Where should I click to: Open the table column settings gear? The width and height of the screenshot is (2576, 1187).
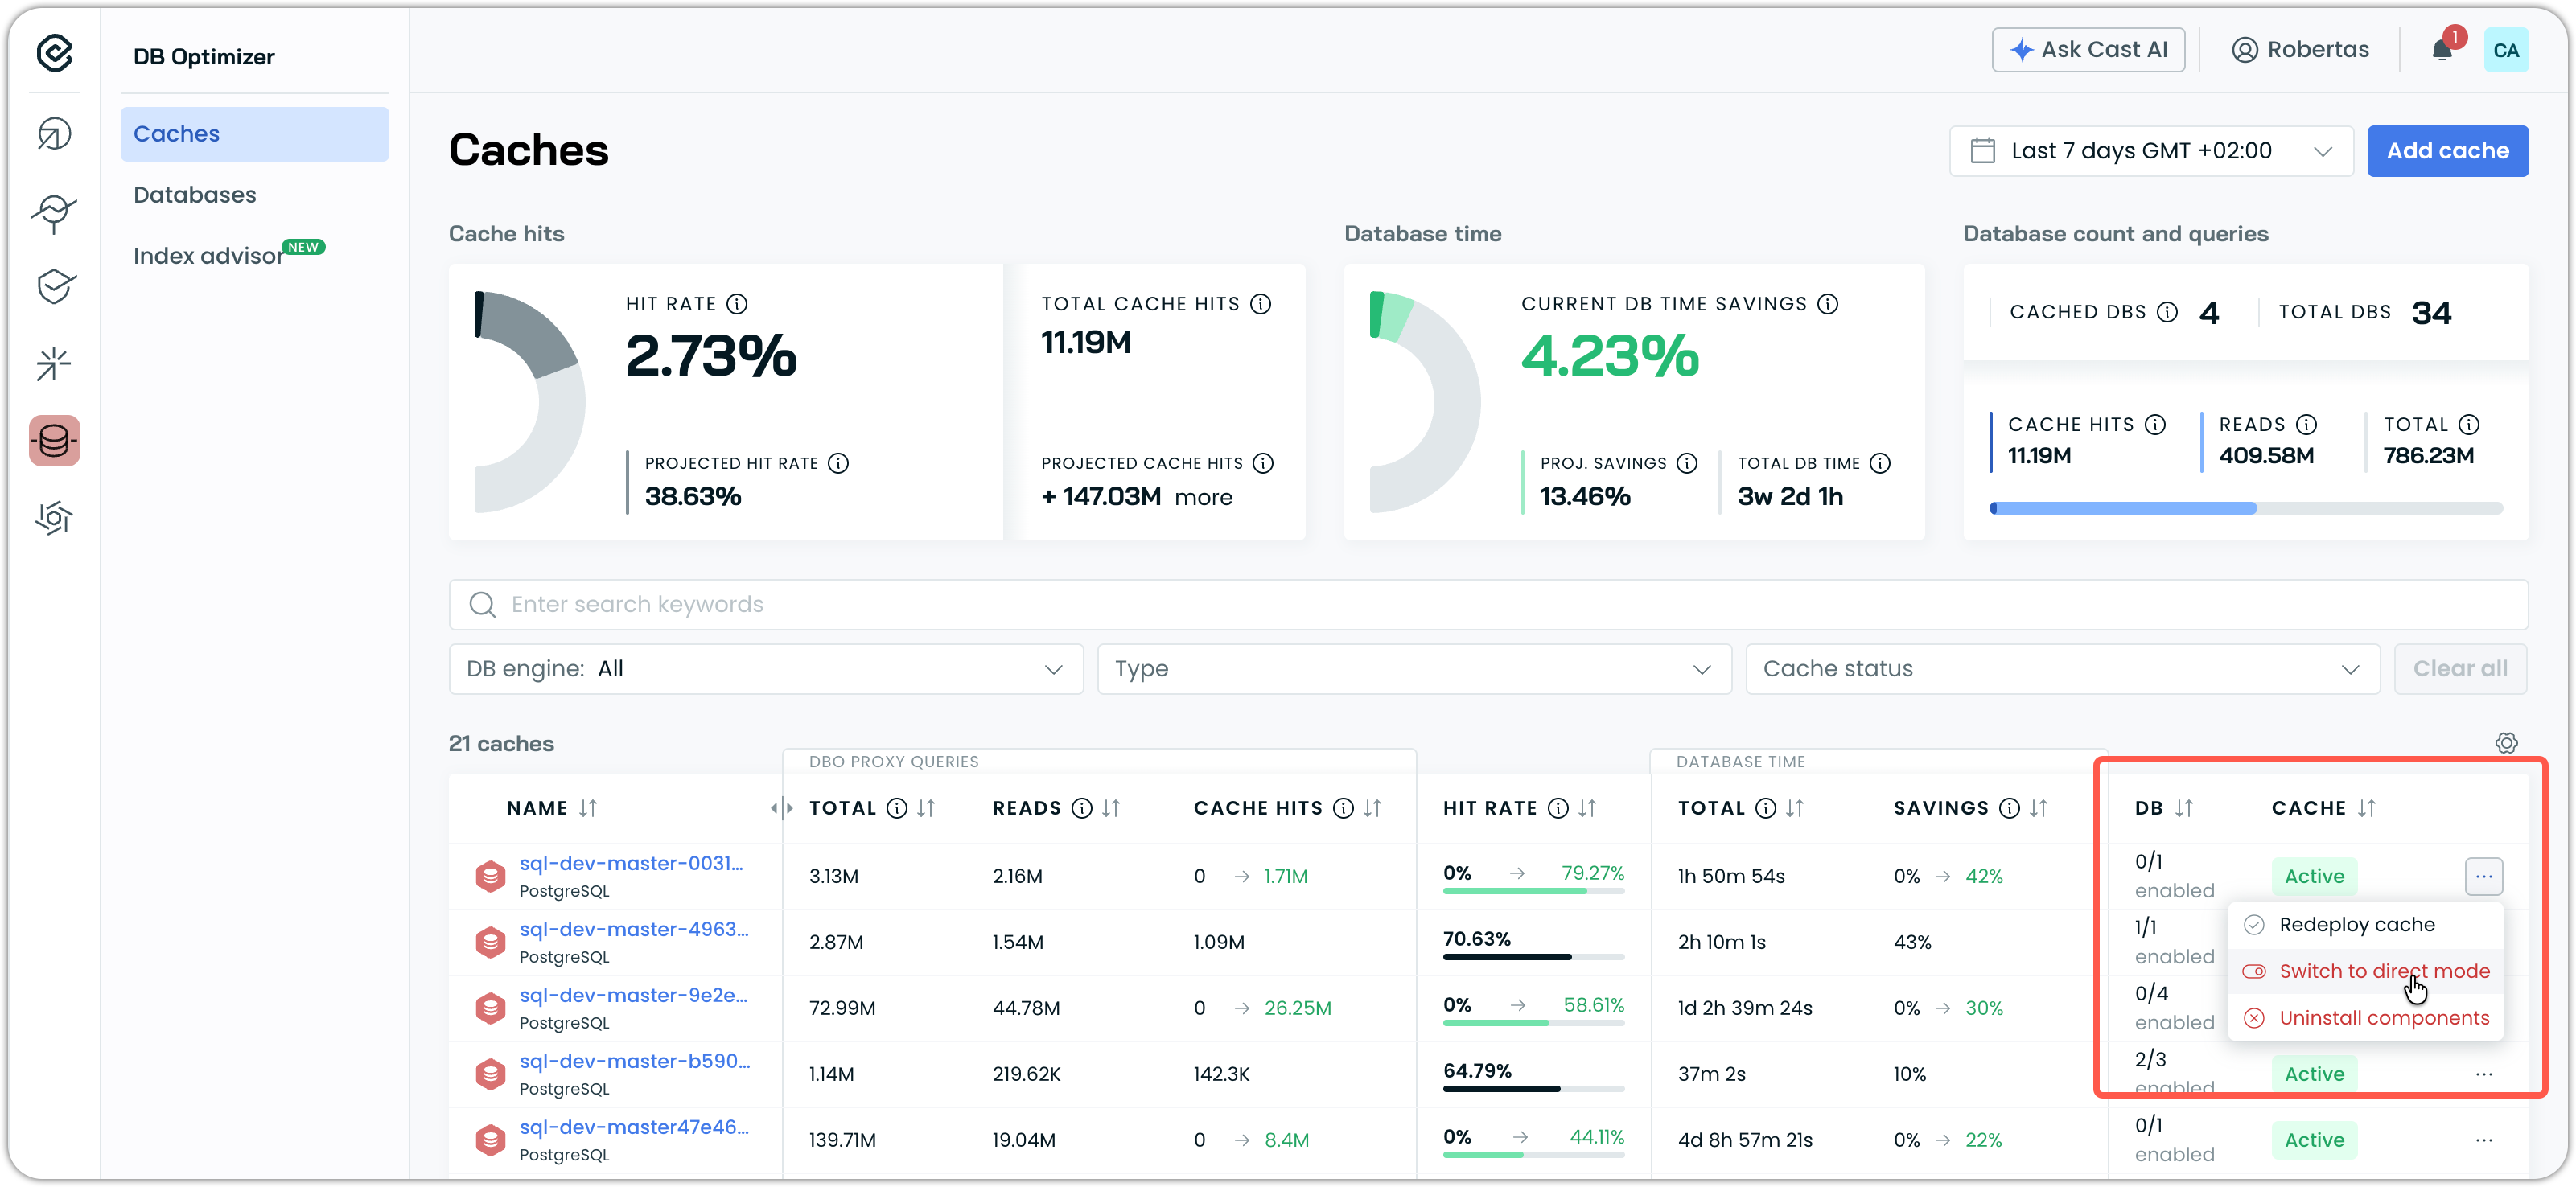point(2505,743)
